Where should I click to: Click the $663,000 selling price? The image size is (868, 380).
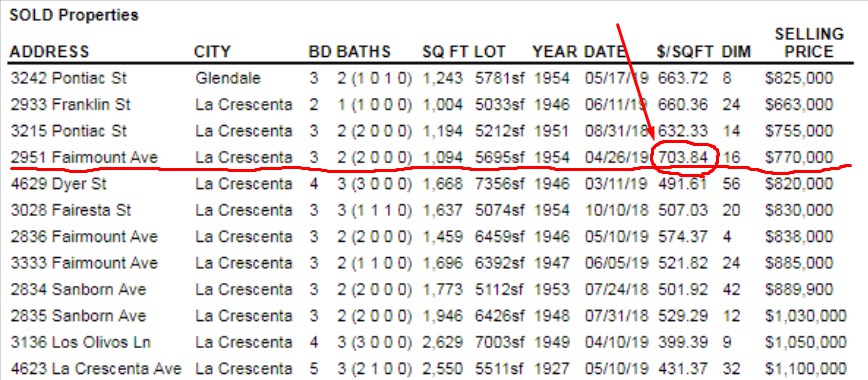pos(799,105)
